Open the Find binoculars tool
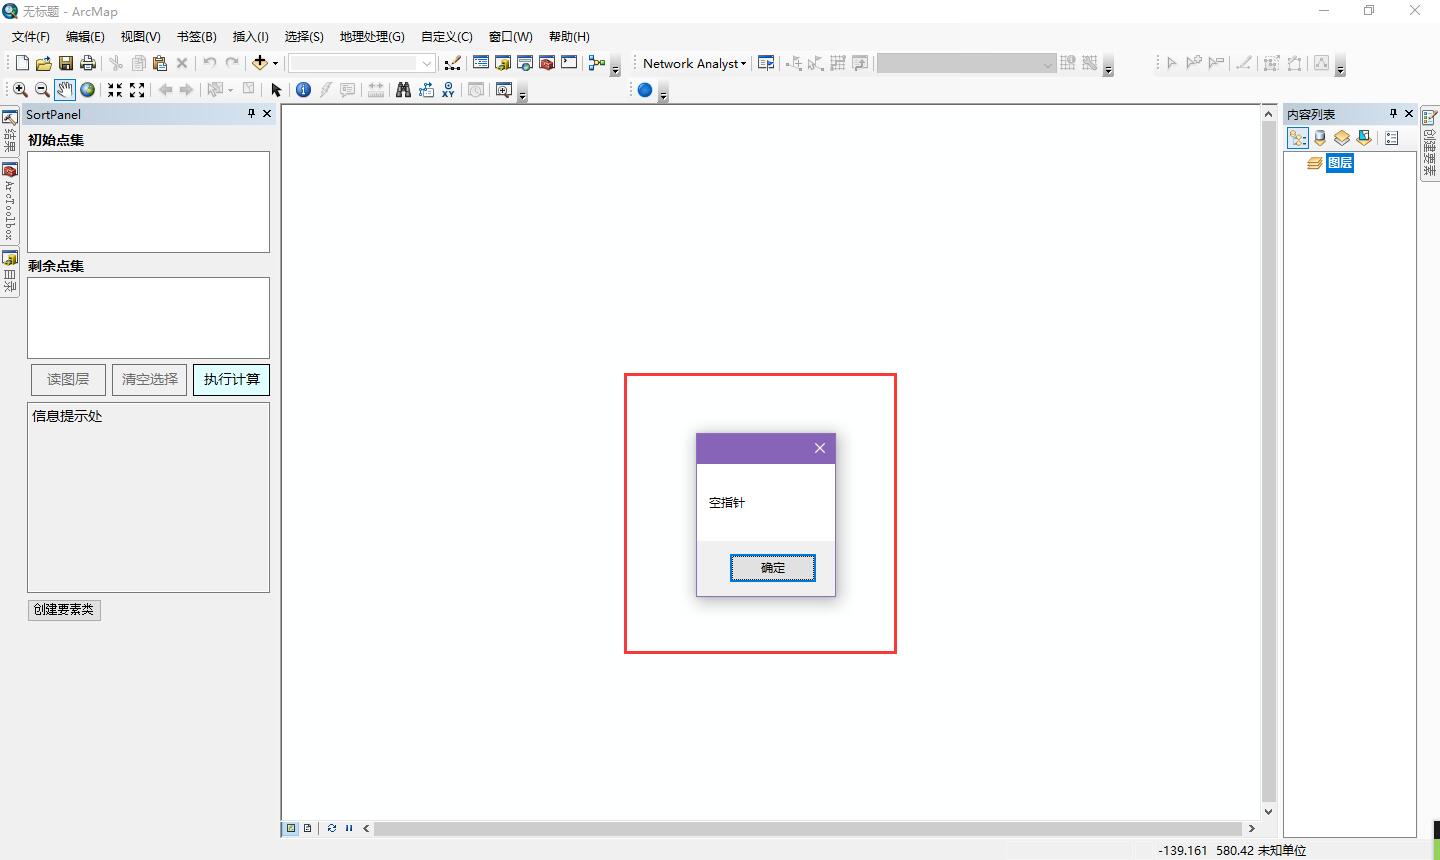Viewport: 1440px width, 860px height. coord(403,90)
